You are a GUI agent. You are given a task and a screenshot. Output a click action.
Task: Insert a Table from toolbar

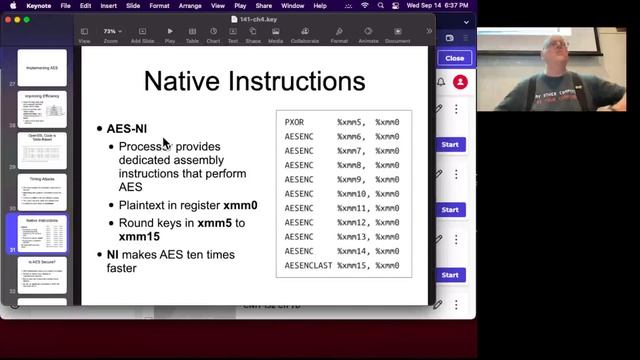point(192,35)
